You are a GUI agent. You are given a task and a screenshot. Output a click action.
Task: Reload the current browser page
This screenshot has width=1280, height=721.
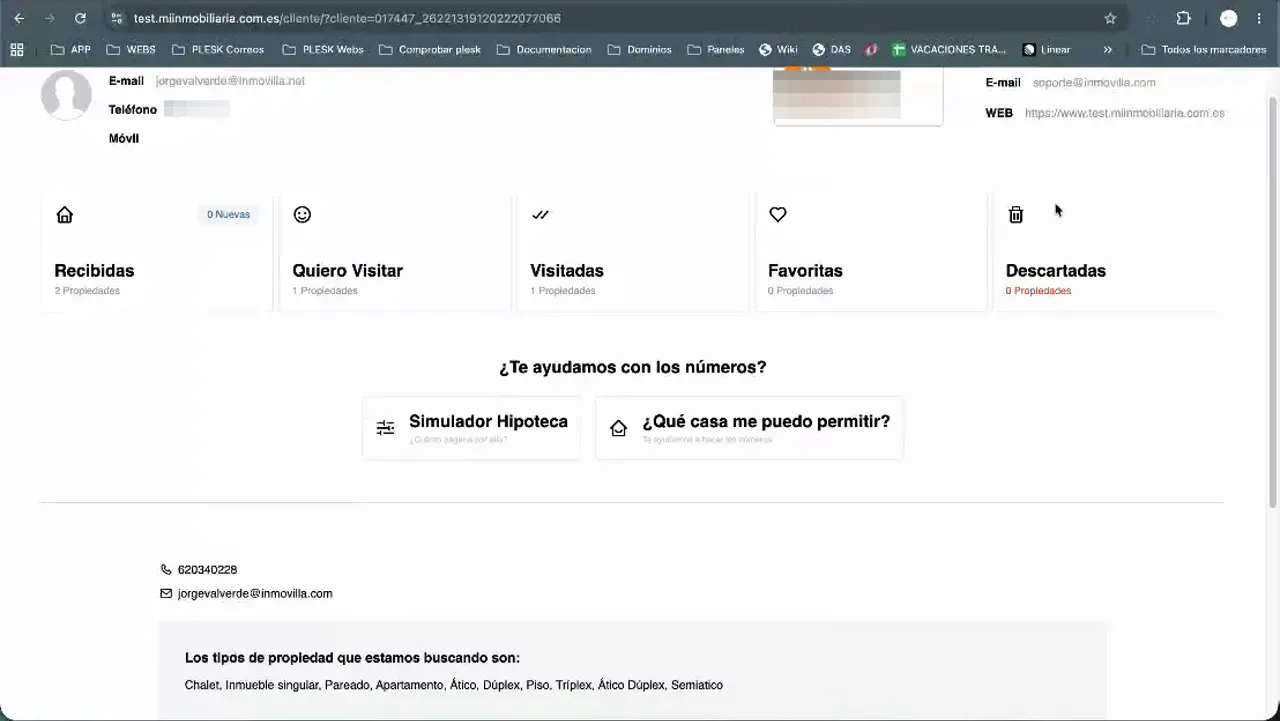pyautogui.click(x=80, y=18)
